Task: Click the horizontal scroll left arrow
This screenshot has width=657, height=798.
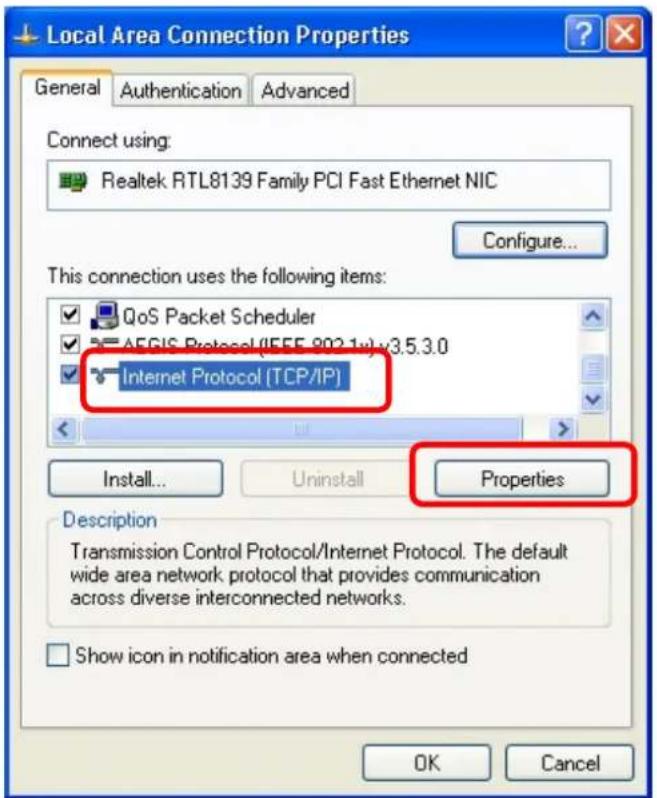Action: pyautogui.click(x=64, y=429)
